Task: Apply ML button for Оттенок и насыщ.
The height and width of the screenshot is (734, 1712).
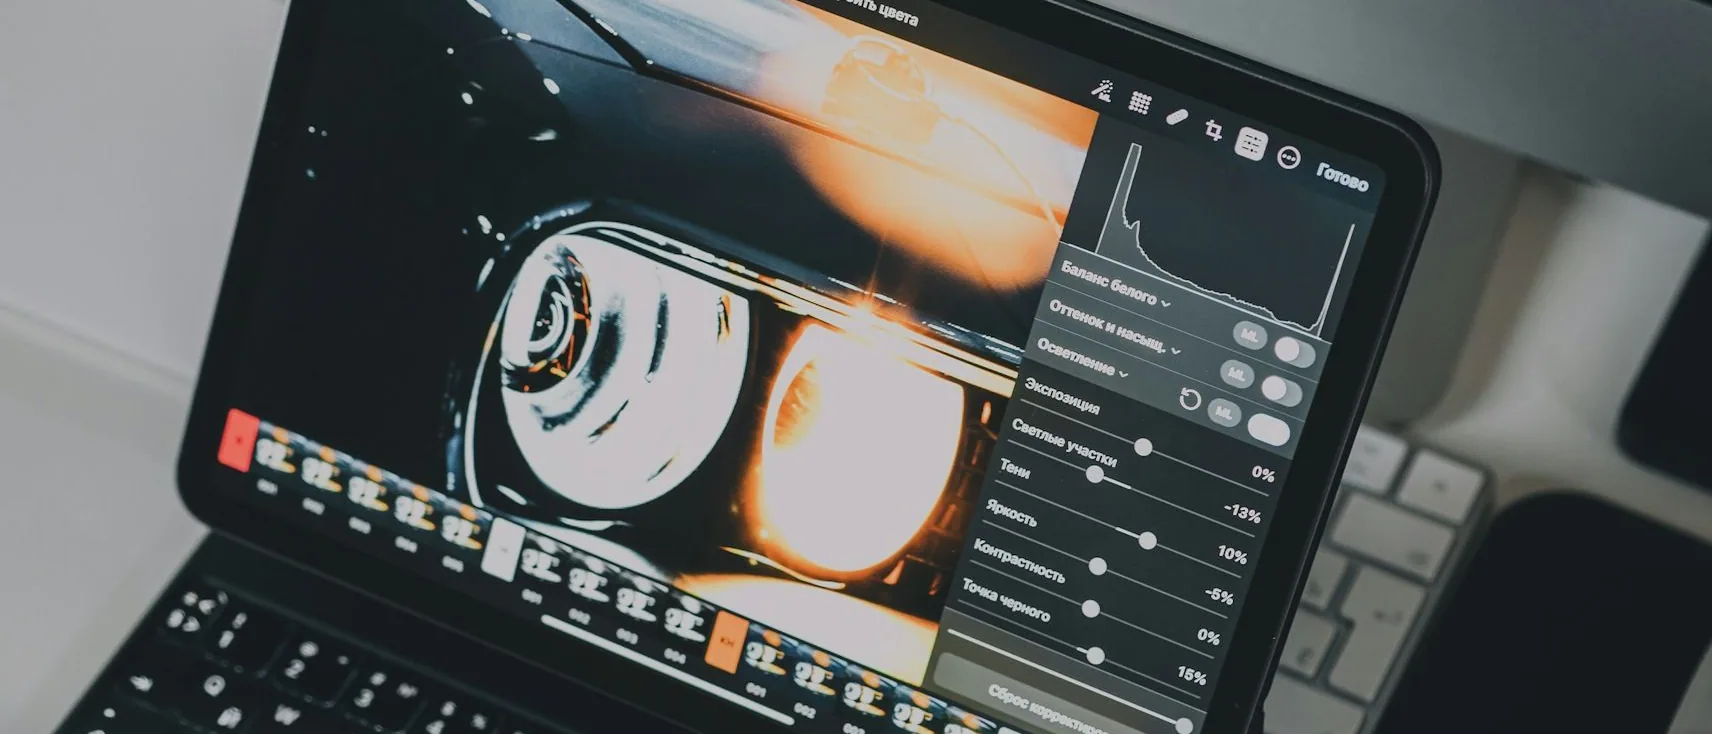Action: [1236, 374]
